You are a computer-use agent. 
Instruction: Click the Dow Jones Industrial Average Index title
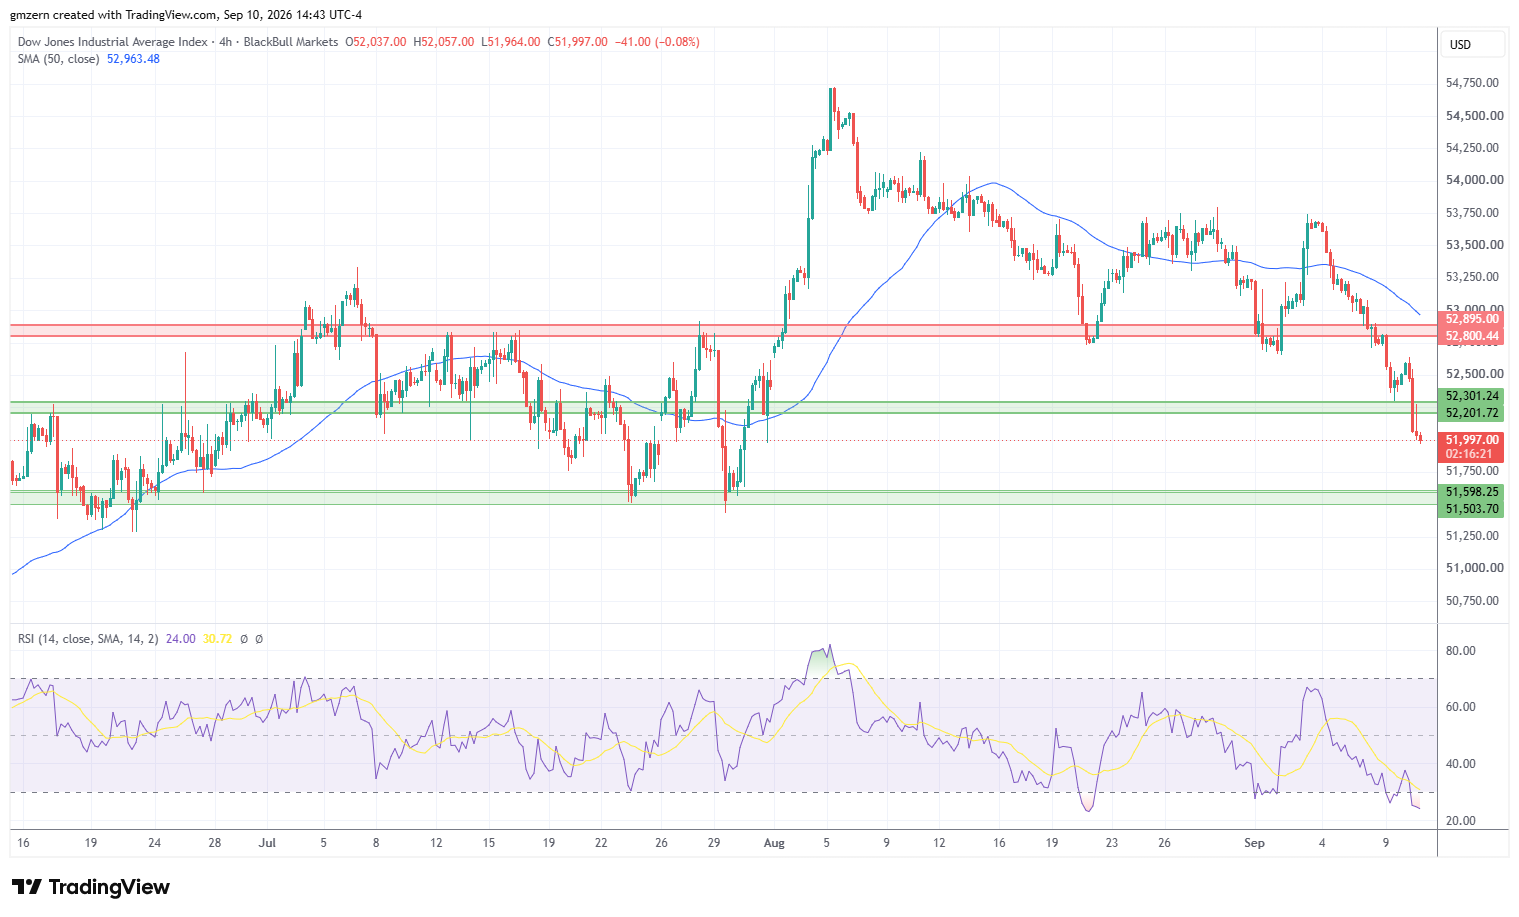tap(113, 42)
